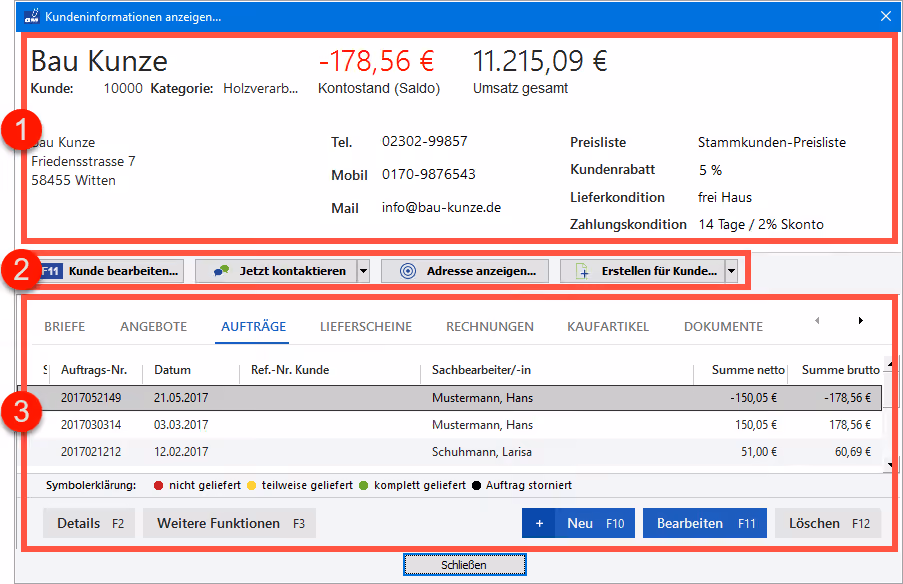Click the date 03.03.2017
Viewport: 903px width, 584px height.
[x=181, y=425]
